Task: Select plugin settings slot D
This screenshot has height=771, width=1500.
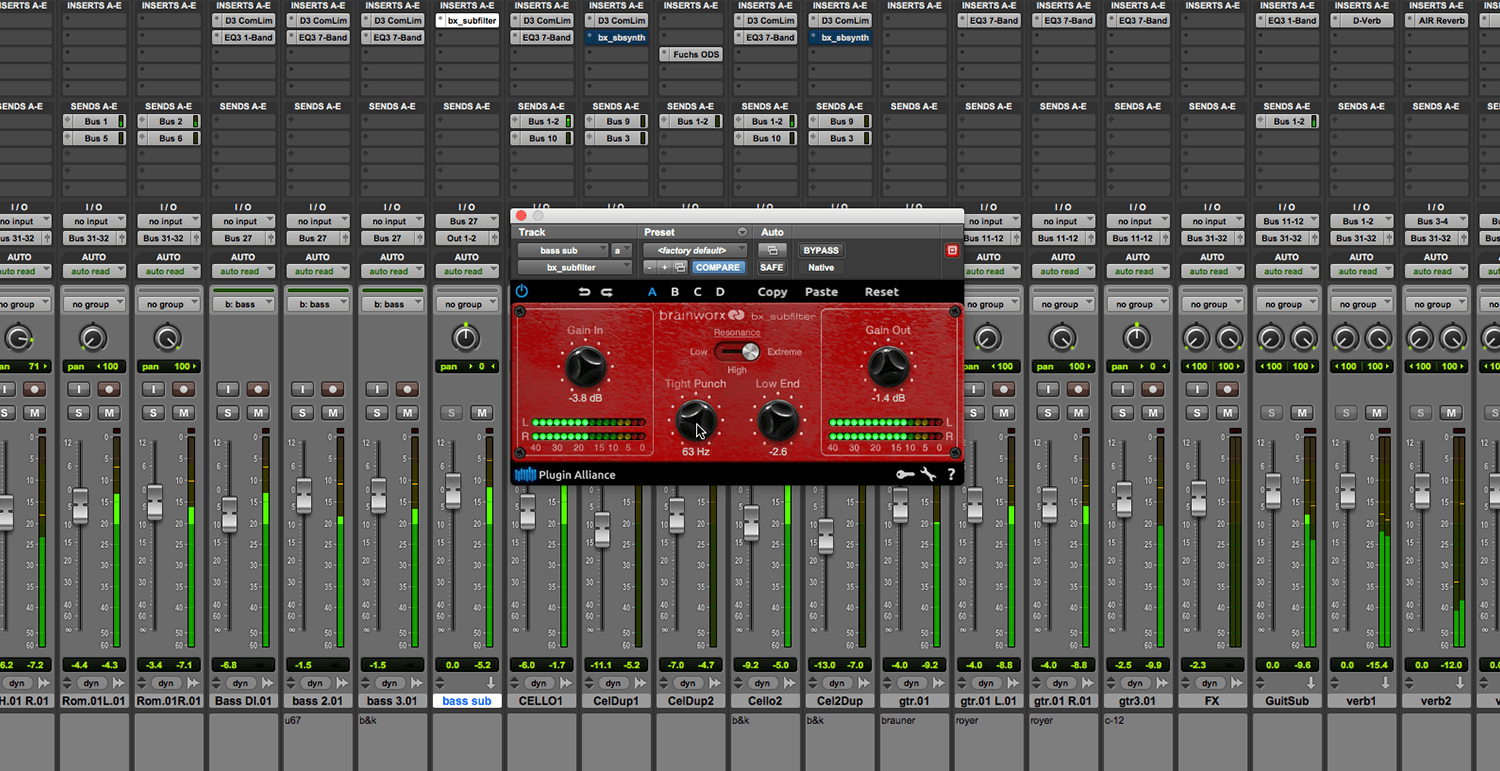Action: [x=720, y=292]
